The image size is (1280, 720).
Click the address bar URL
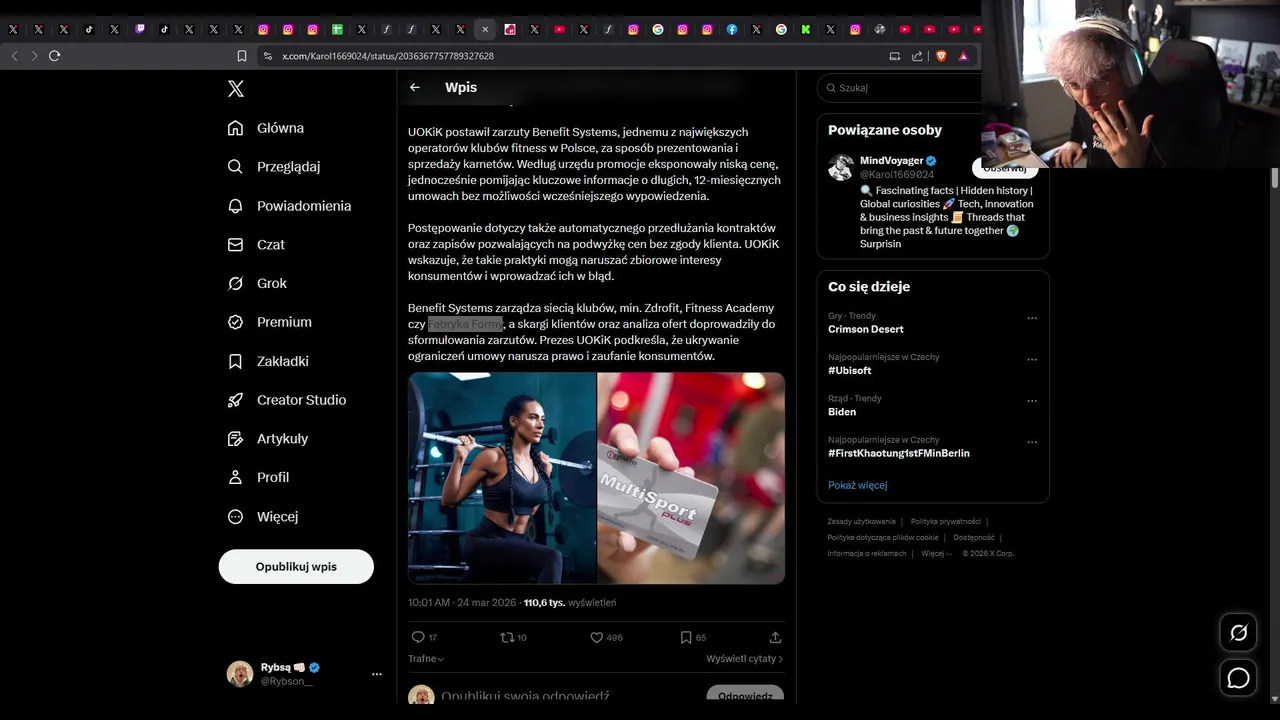(x=388, y=56)
